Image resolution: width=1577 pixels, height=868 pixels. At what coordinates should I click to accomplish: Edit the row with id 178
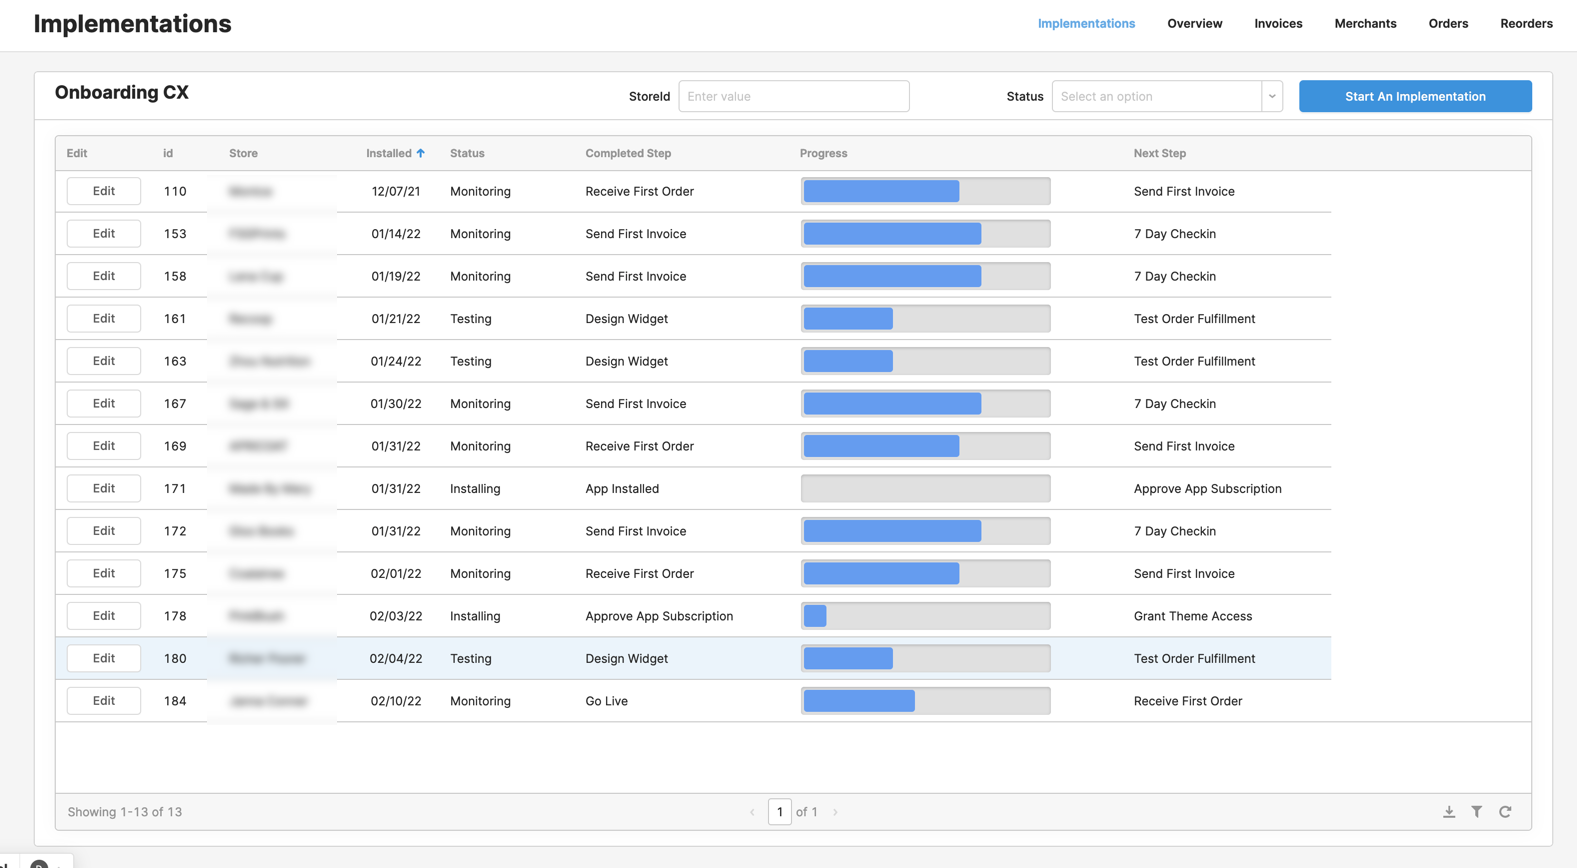coord(104,616)
